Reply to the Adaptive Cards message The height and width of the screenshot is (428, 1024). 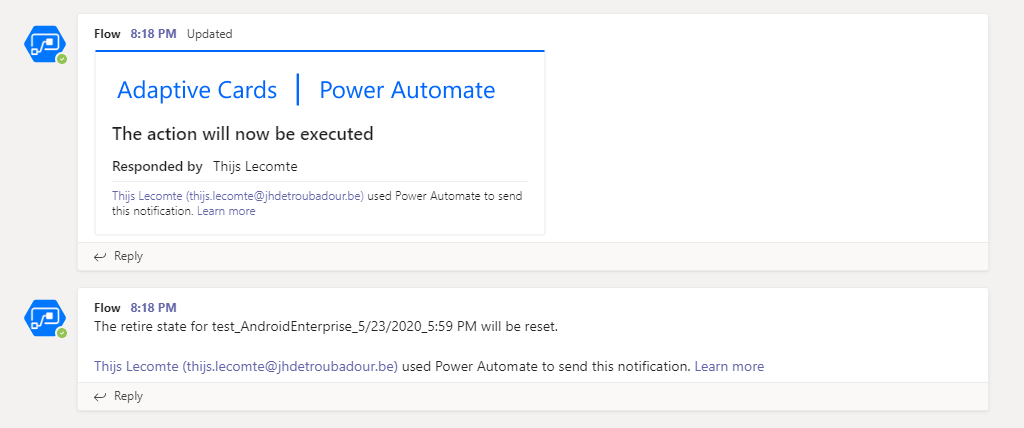[x=128, y=256]
